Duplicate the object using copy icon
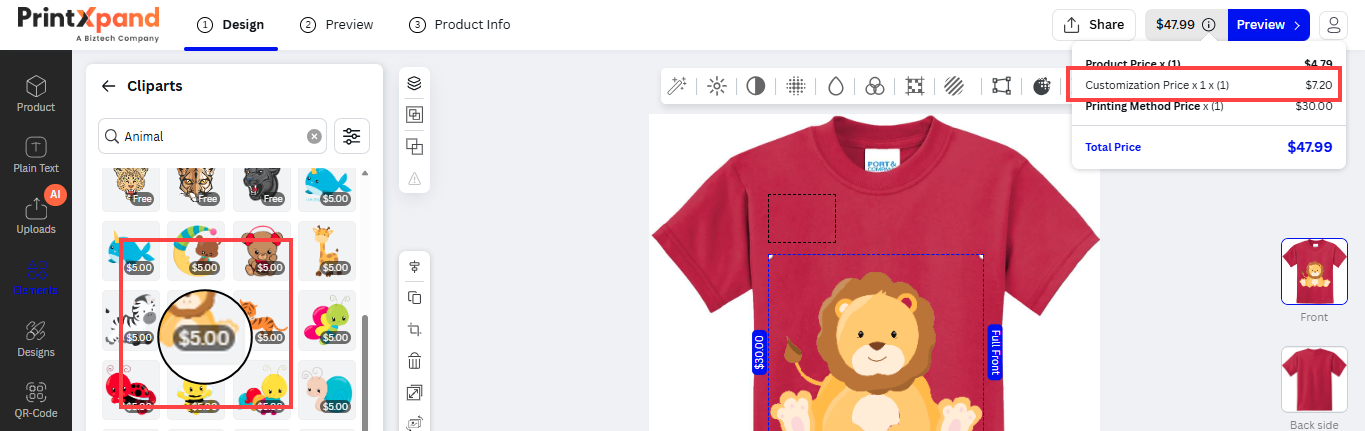 (x=414, y=297)
